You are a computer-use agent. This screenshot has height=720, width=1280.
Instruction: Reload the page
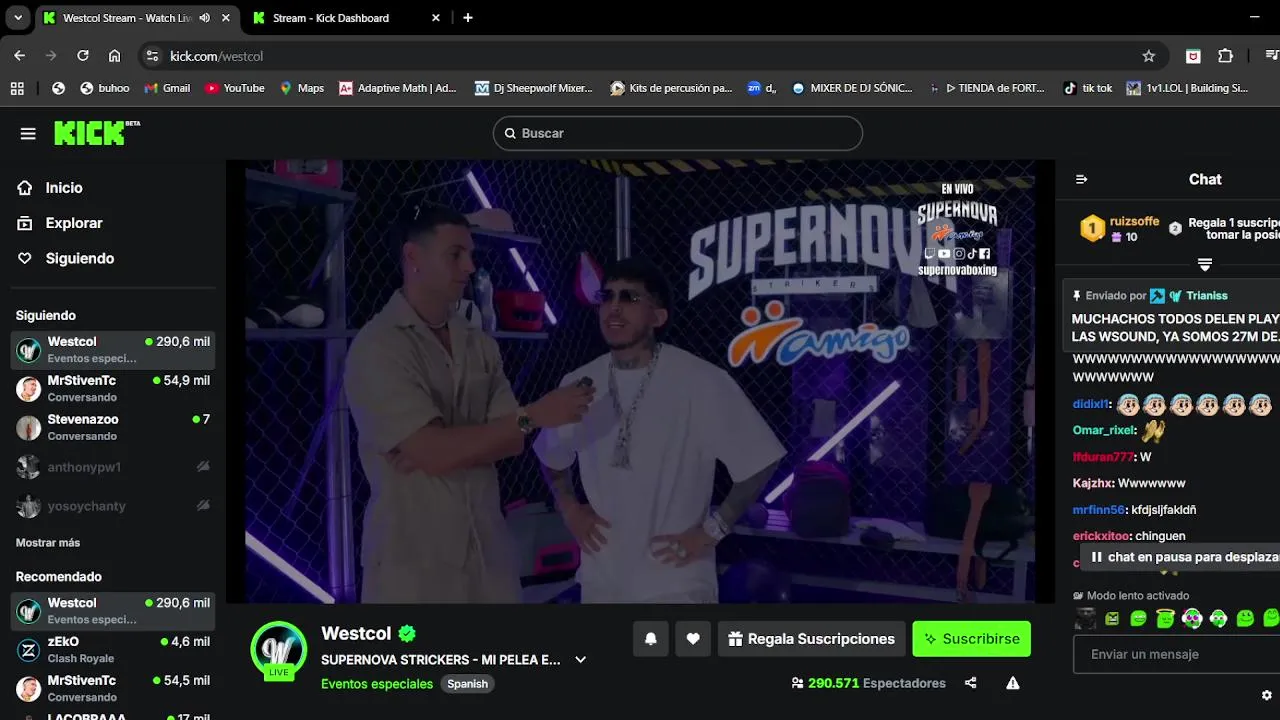(83, 56)
